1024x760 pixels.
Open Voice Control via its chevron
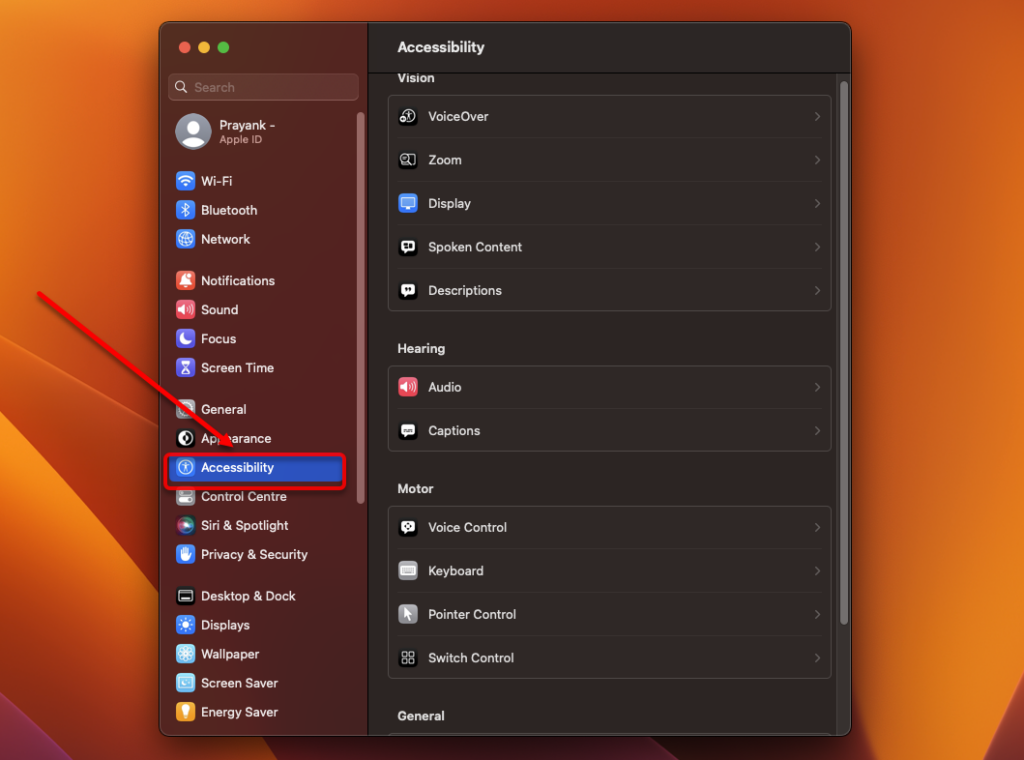[817, 528]
